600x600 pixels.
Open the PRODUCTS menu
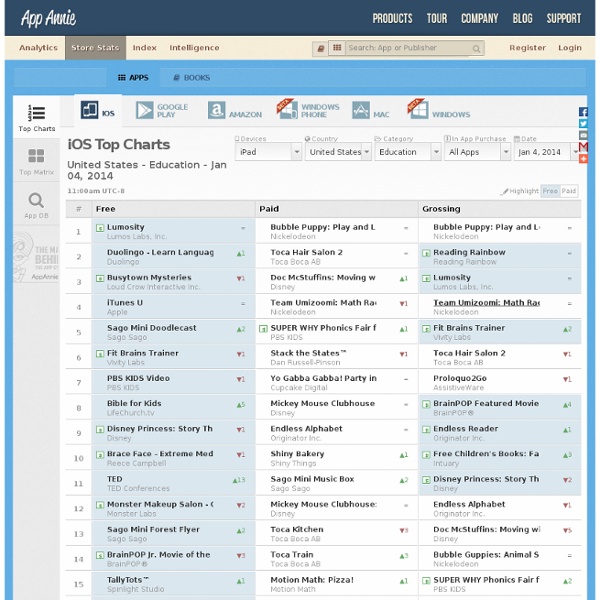(x=393, y=18)
